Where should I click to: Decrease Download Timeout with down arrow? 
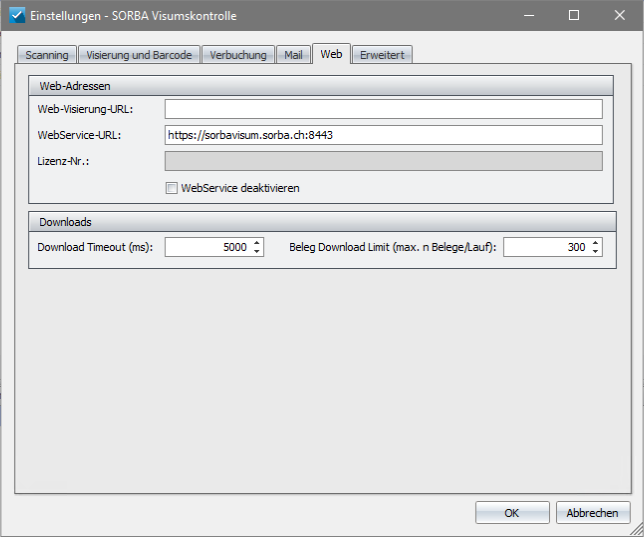click(257, 251)
